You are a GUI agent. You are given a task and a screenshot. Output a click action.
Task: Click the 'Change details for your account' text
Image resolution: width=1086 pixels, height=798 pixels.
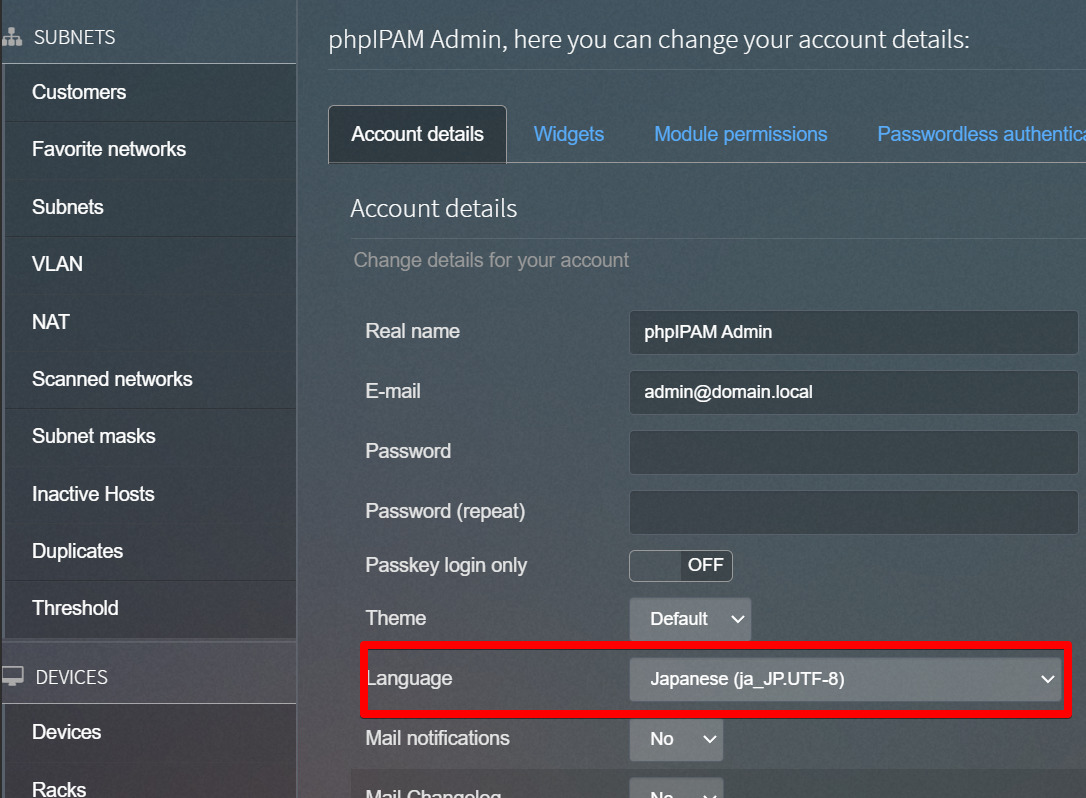coord(491,260)
